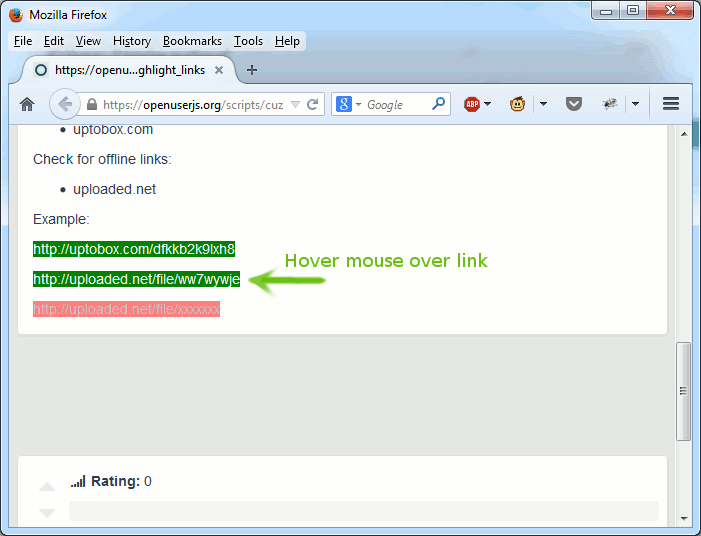Close the Firefox window
701x536 pixels.
pyautogui.click(x=670, y=10)
